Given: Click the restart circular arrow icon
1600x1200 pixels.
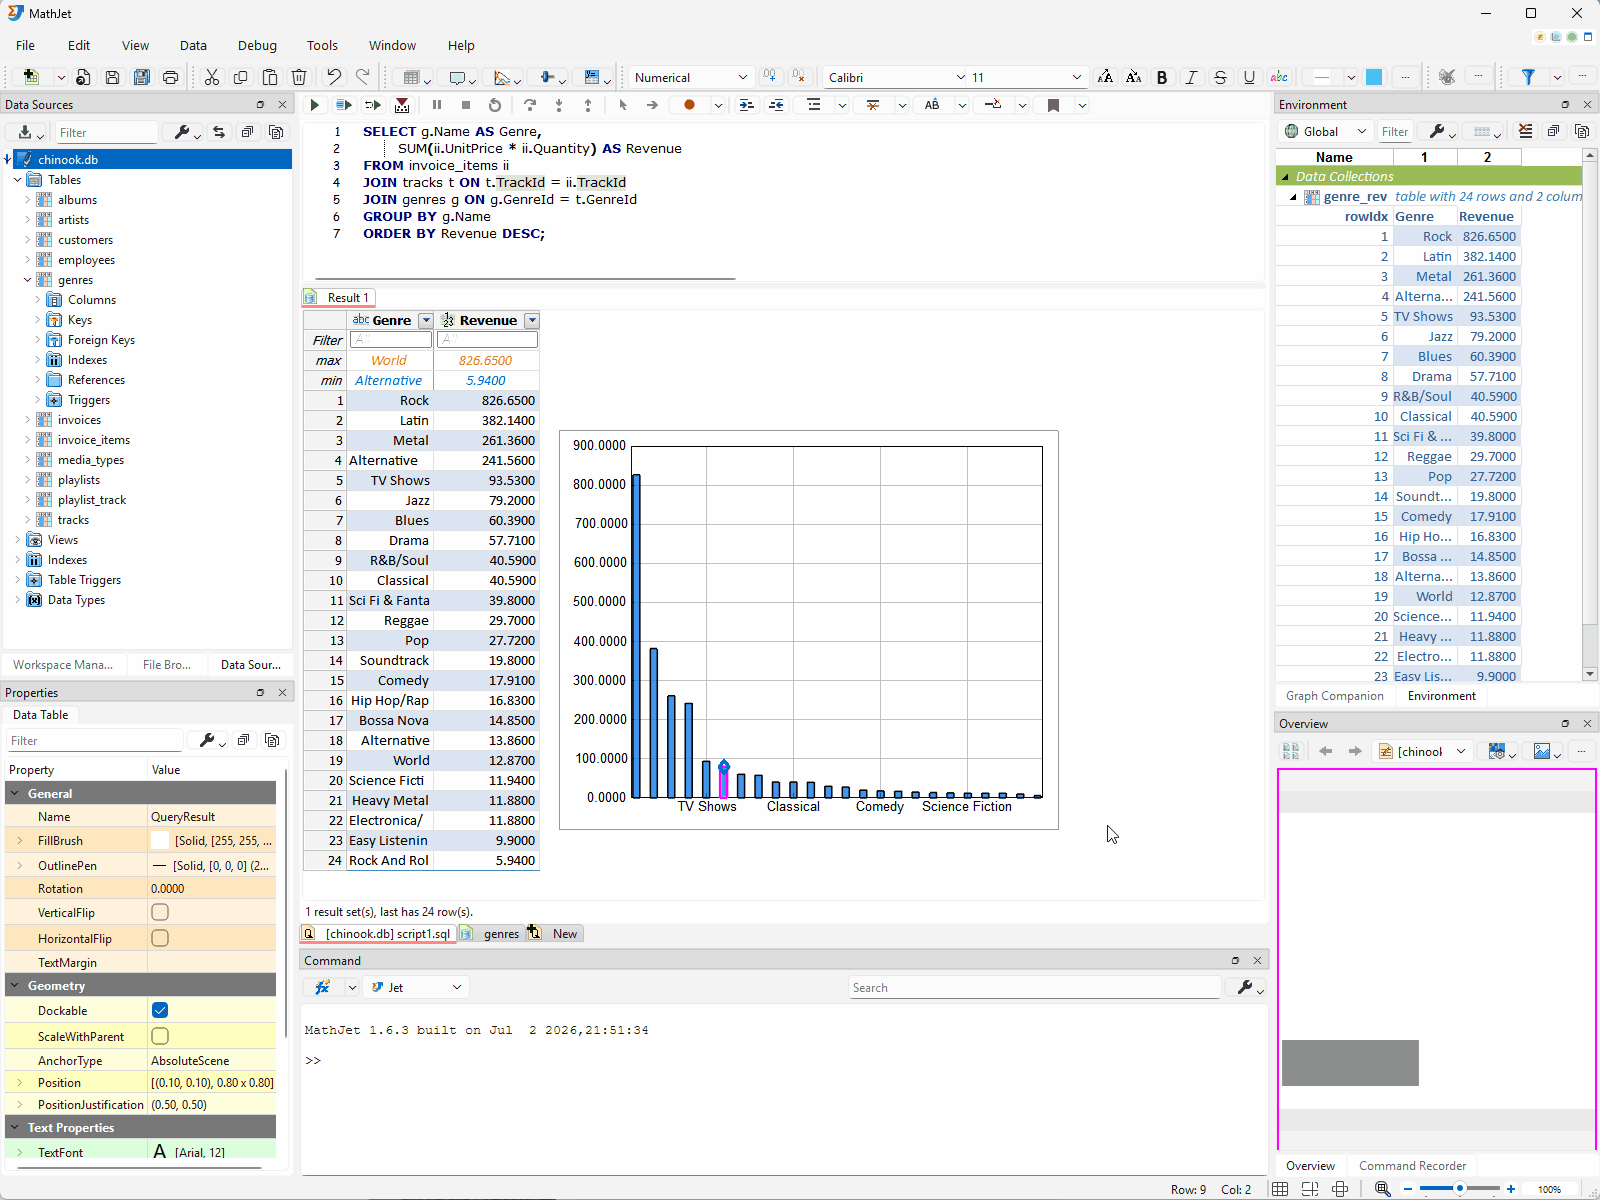Looking at the screenshot, I should click(495, 105).
